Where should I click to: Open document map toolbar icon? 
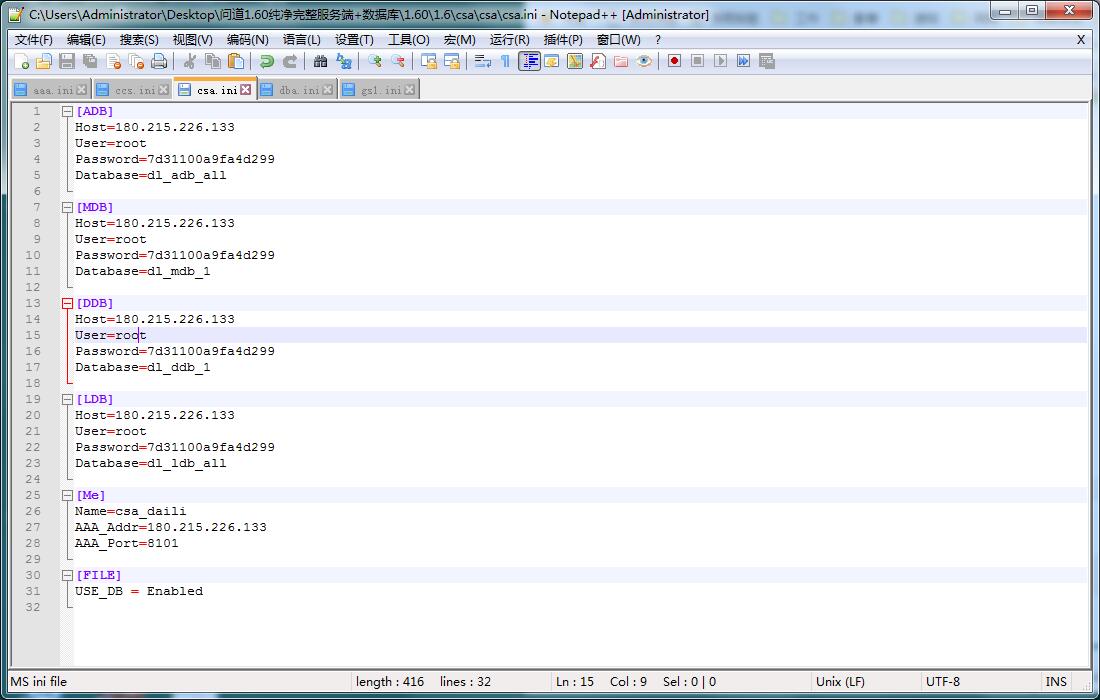pos(575,62)
